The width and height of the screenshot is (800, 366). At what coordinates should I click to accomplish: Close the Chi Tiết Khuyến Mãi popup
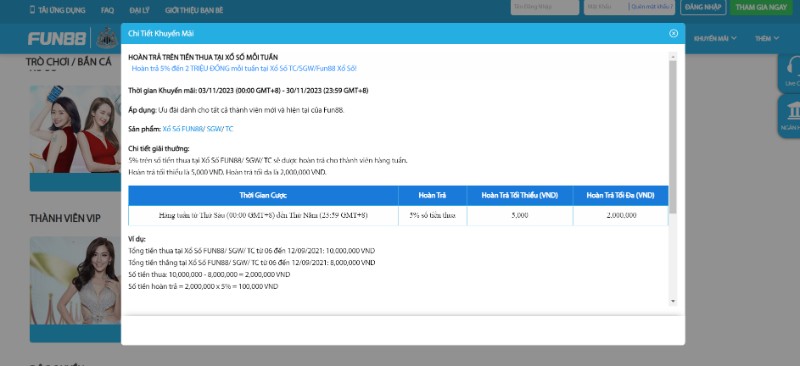673,33
